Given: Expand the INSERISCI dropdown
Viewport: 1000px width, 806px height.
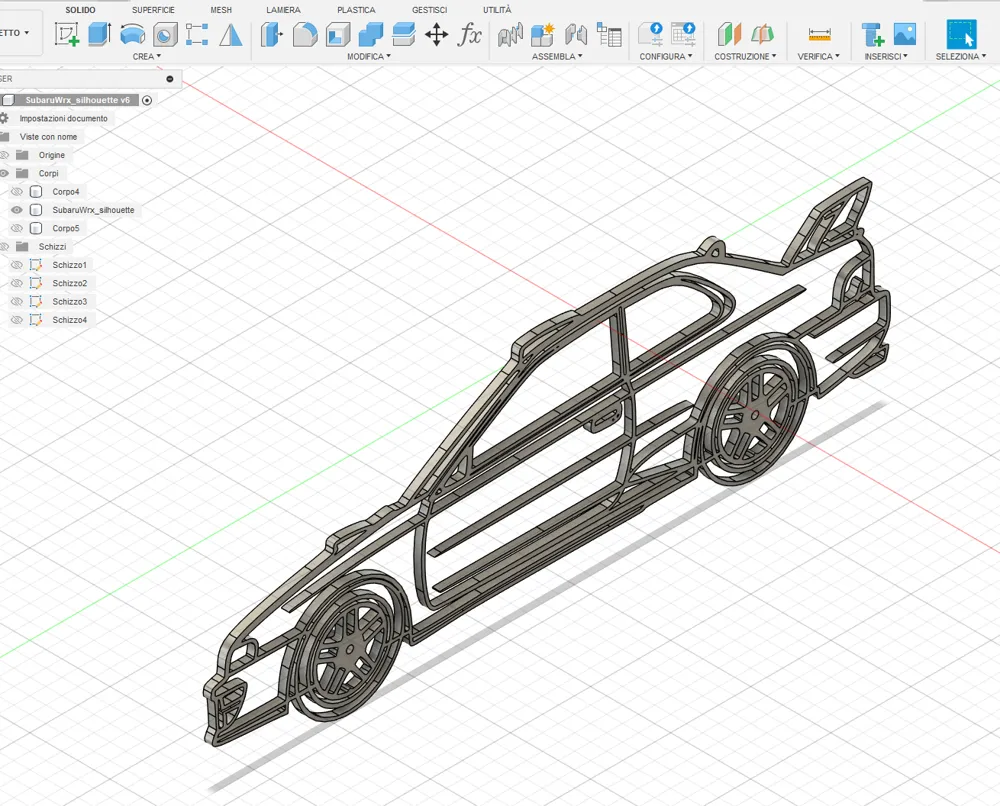Looking at the screenshot, I should pyautogui.click(x=886, y=56).
